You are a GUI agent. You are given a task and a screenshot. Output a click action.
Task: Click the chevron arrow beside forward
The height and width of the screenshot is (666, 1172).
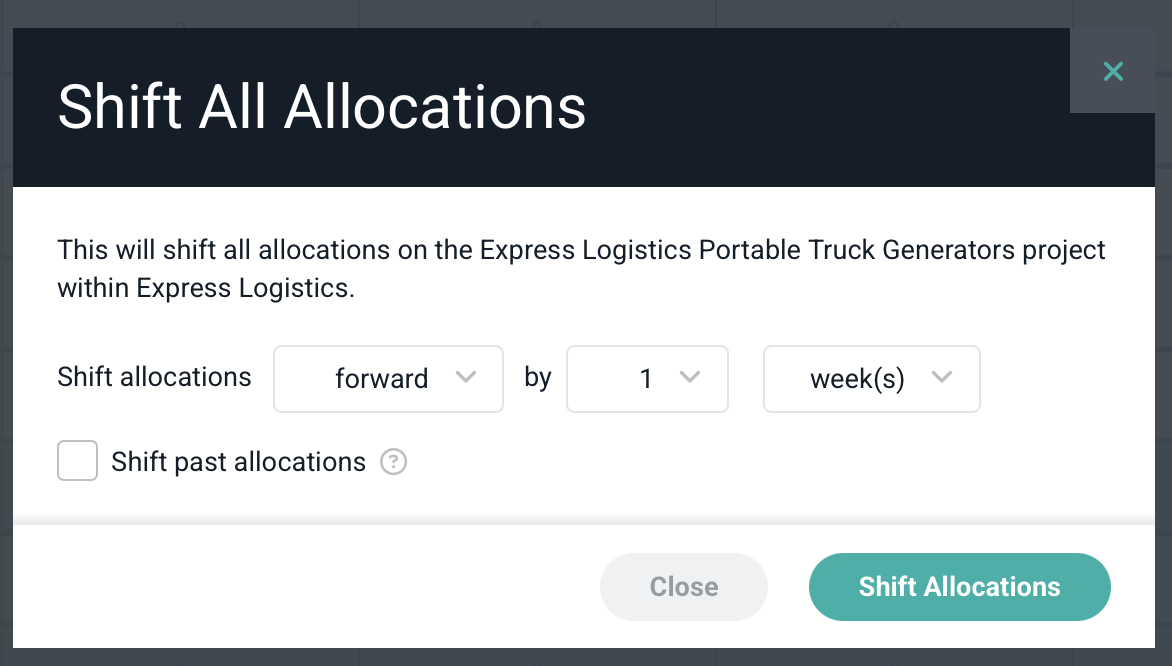click(x=465, y=378)
